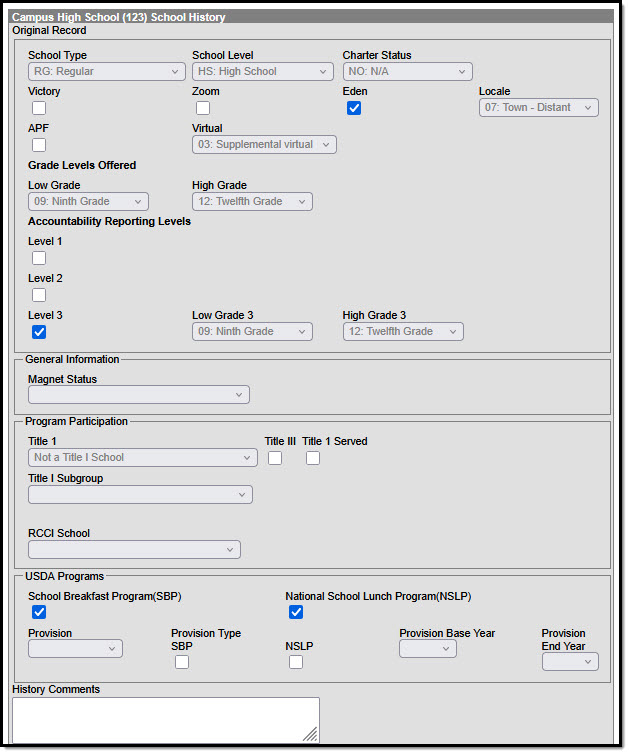Screen dimensions: 629x754
Task: Check the Provision Type SBP checkbox
Action: pyautogui.click(x=182, y=662)
